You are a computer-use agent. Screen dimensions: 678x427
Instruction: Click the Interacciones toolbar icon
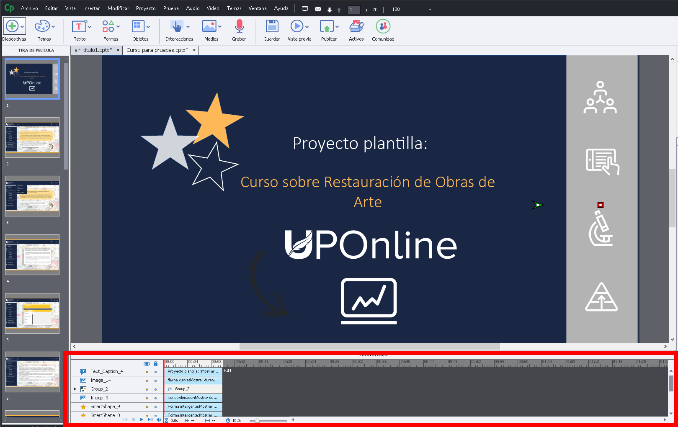(177, 27)
